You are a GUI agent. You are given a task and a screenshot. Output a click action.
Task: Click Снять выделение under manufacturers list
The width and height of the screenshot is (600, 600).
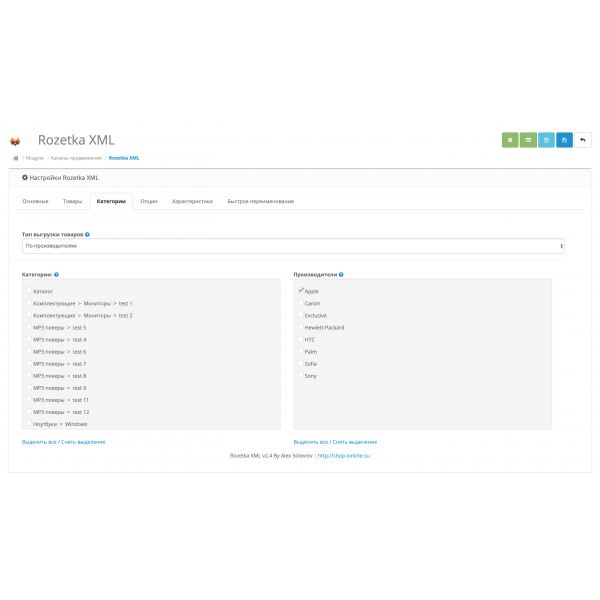click(355, 442)
